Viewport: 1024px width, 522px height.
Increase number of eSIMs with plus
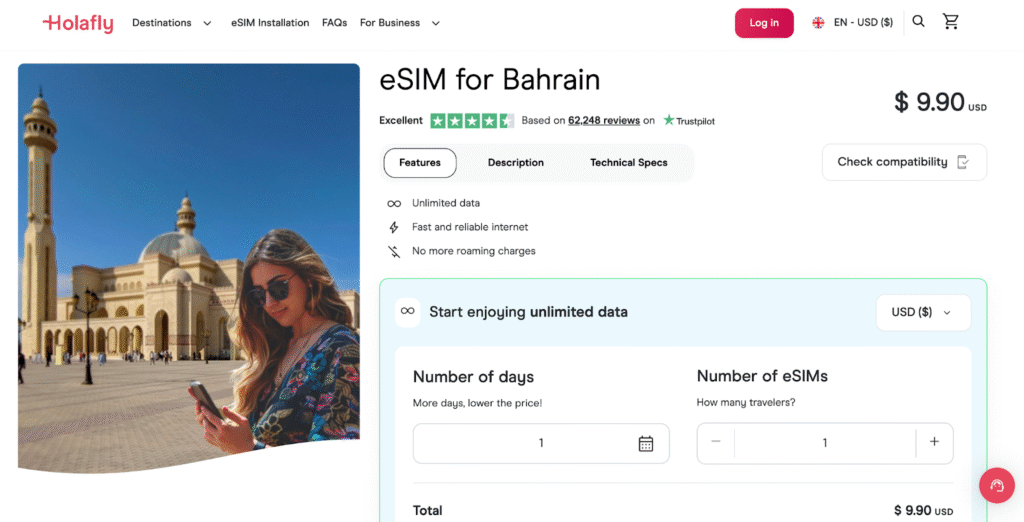pos(934,442)
